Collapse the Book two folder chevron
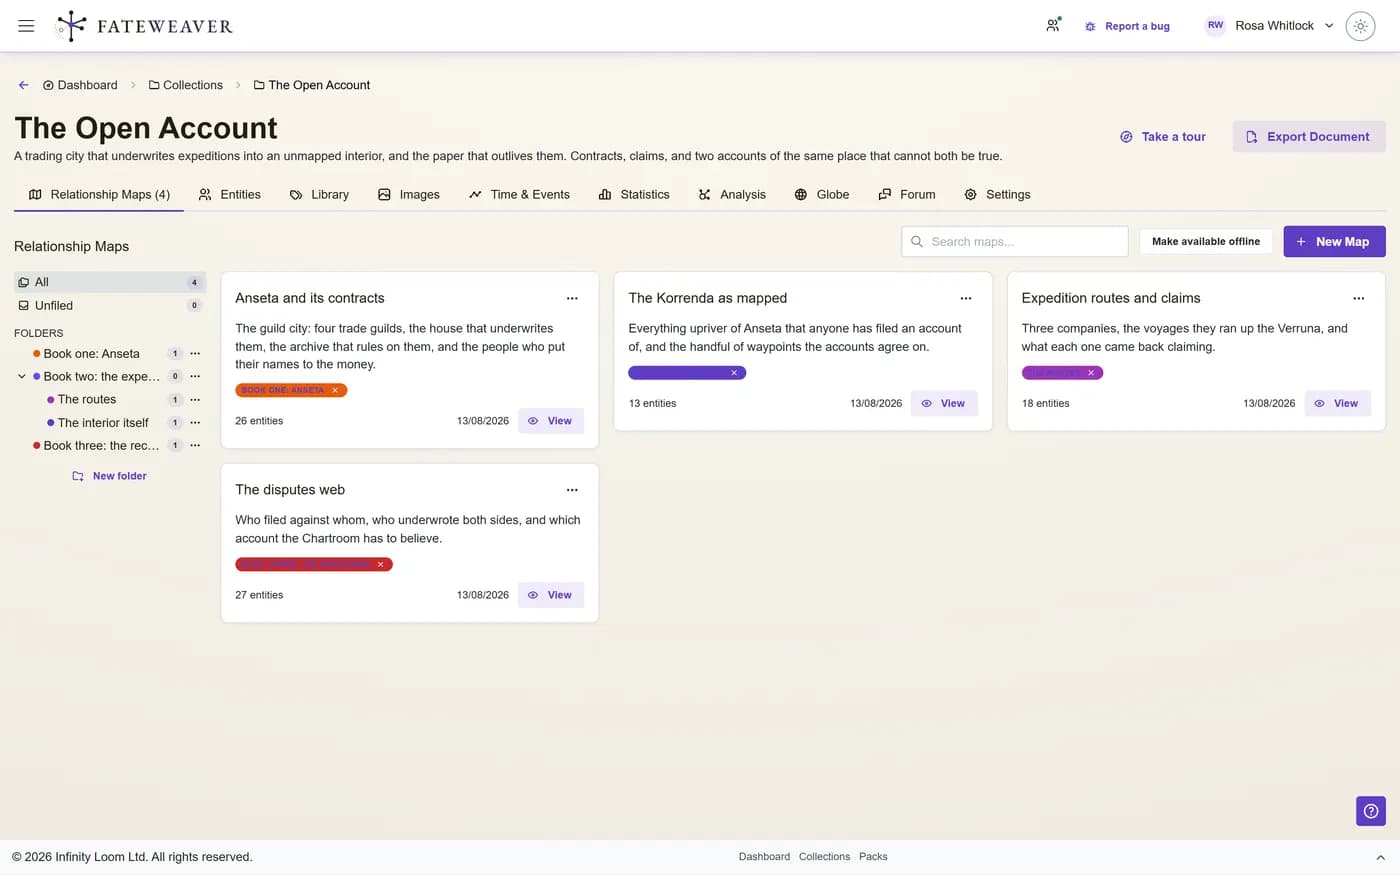 coord(22,376)
